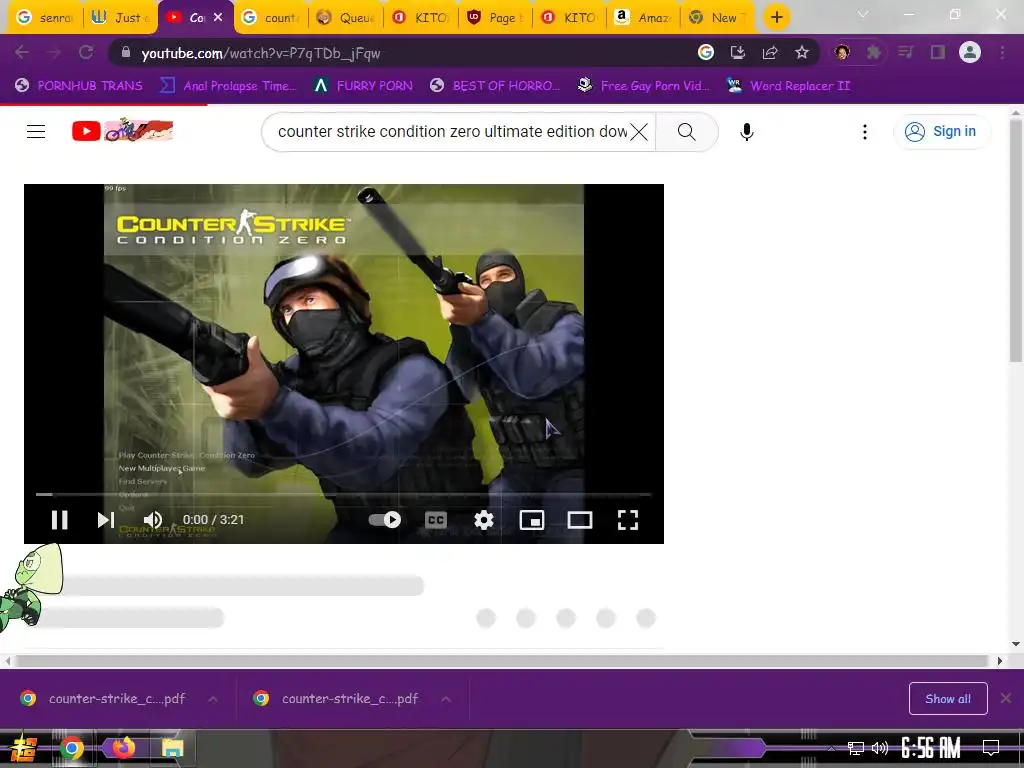Toggle the autoplay switch
This screenshot has height=768, width=1024.
[385, 520]
